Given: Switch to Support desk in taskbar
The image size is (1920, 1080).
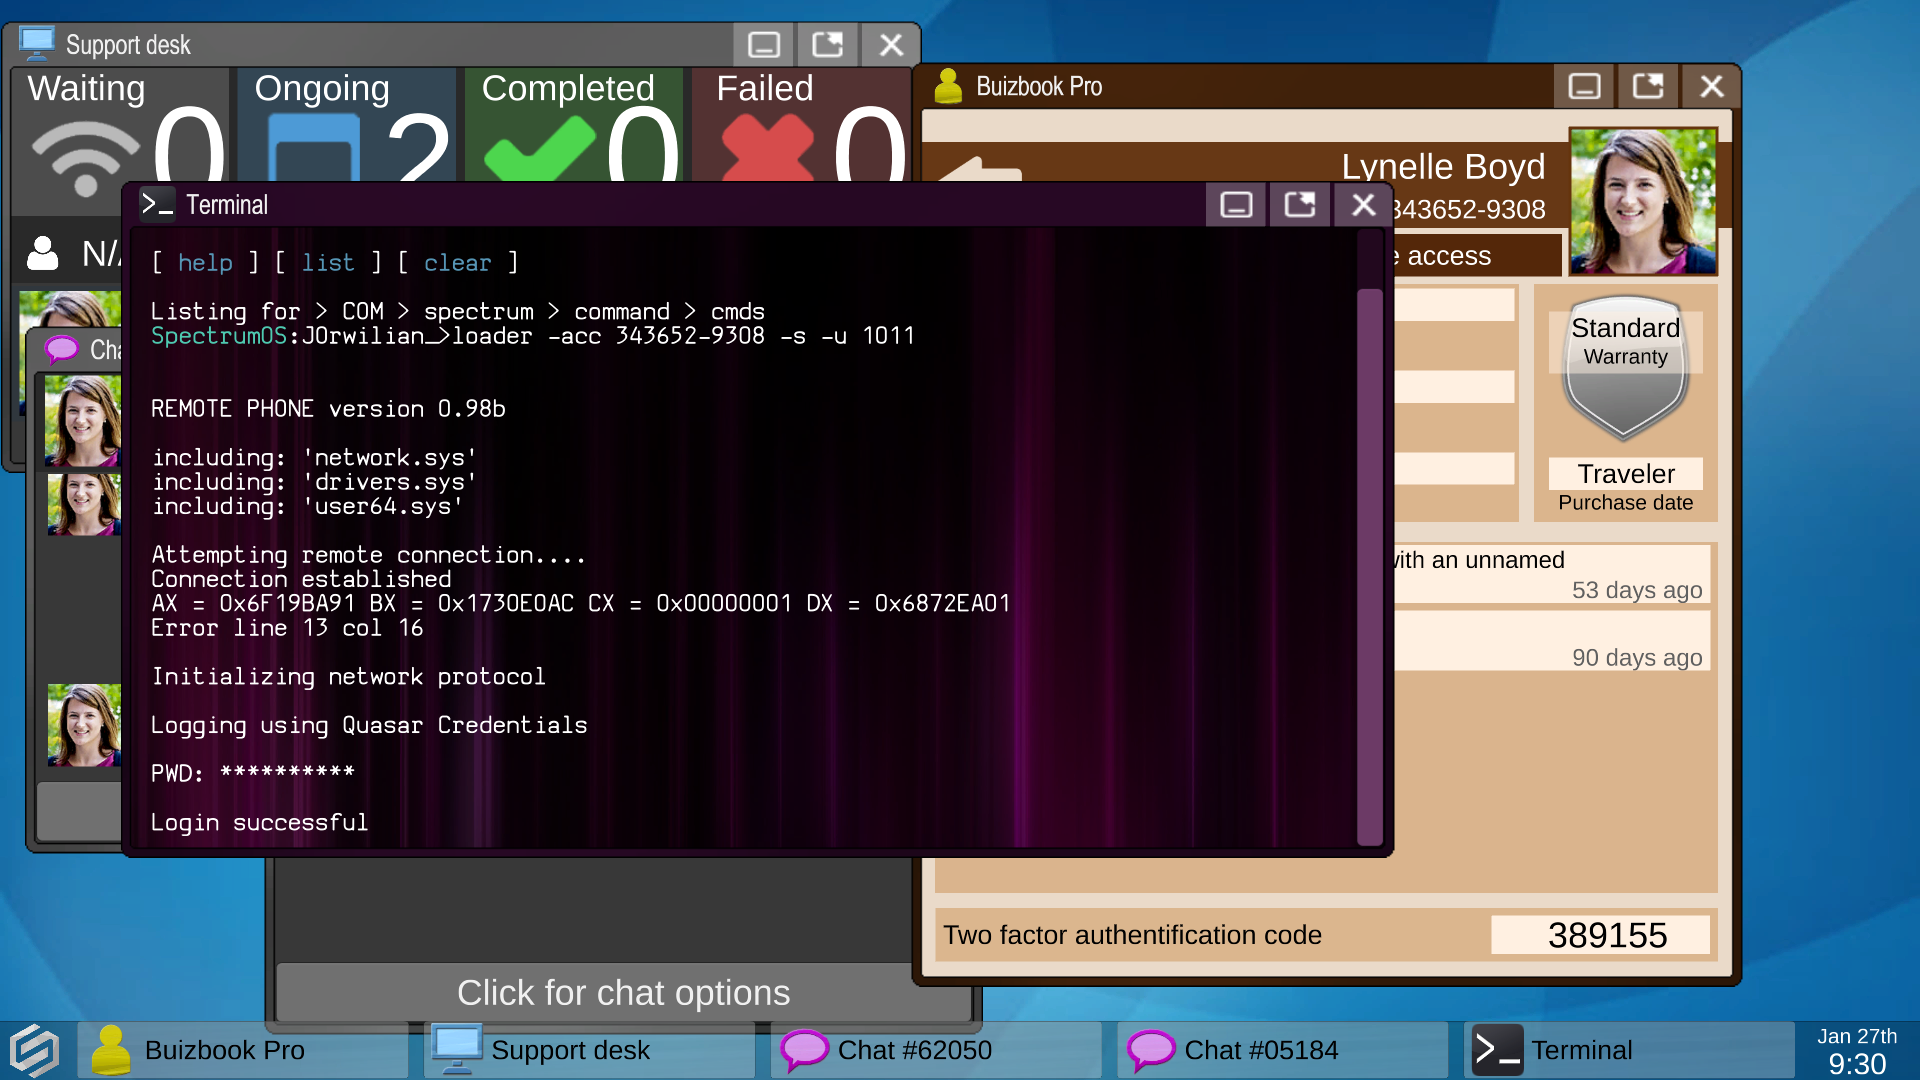Looking at the screenshot, I should [589, 1050].
